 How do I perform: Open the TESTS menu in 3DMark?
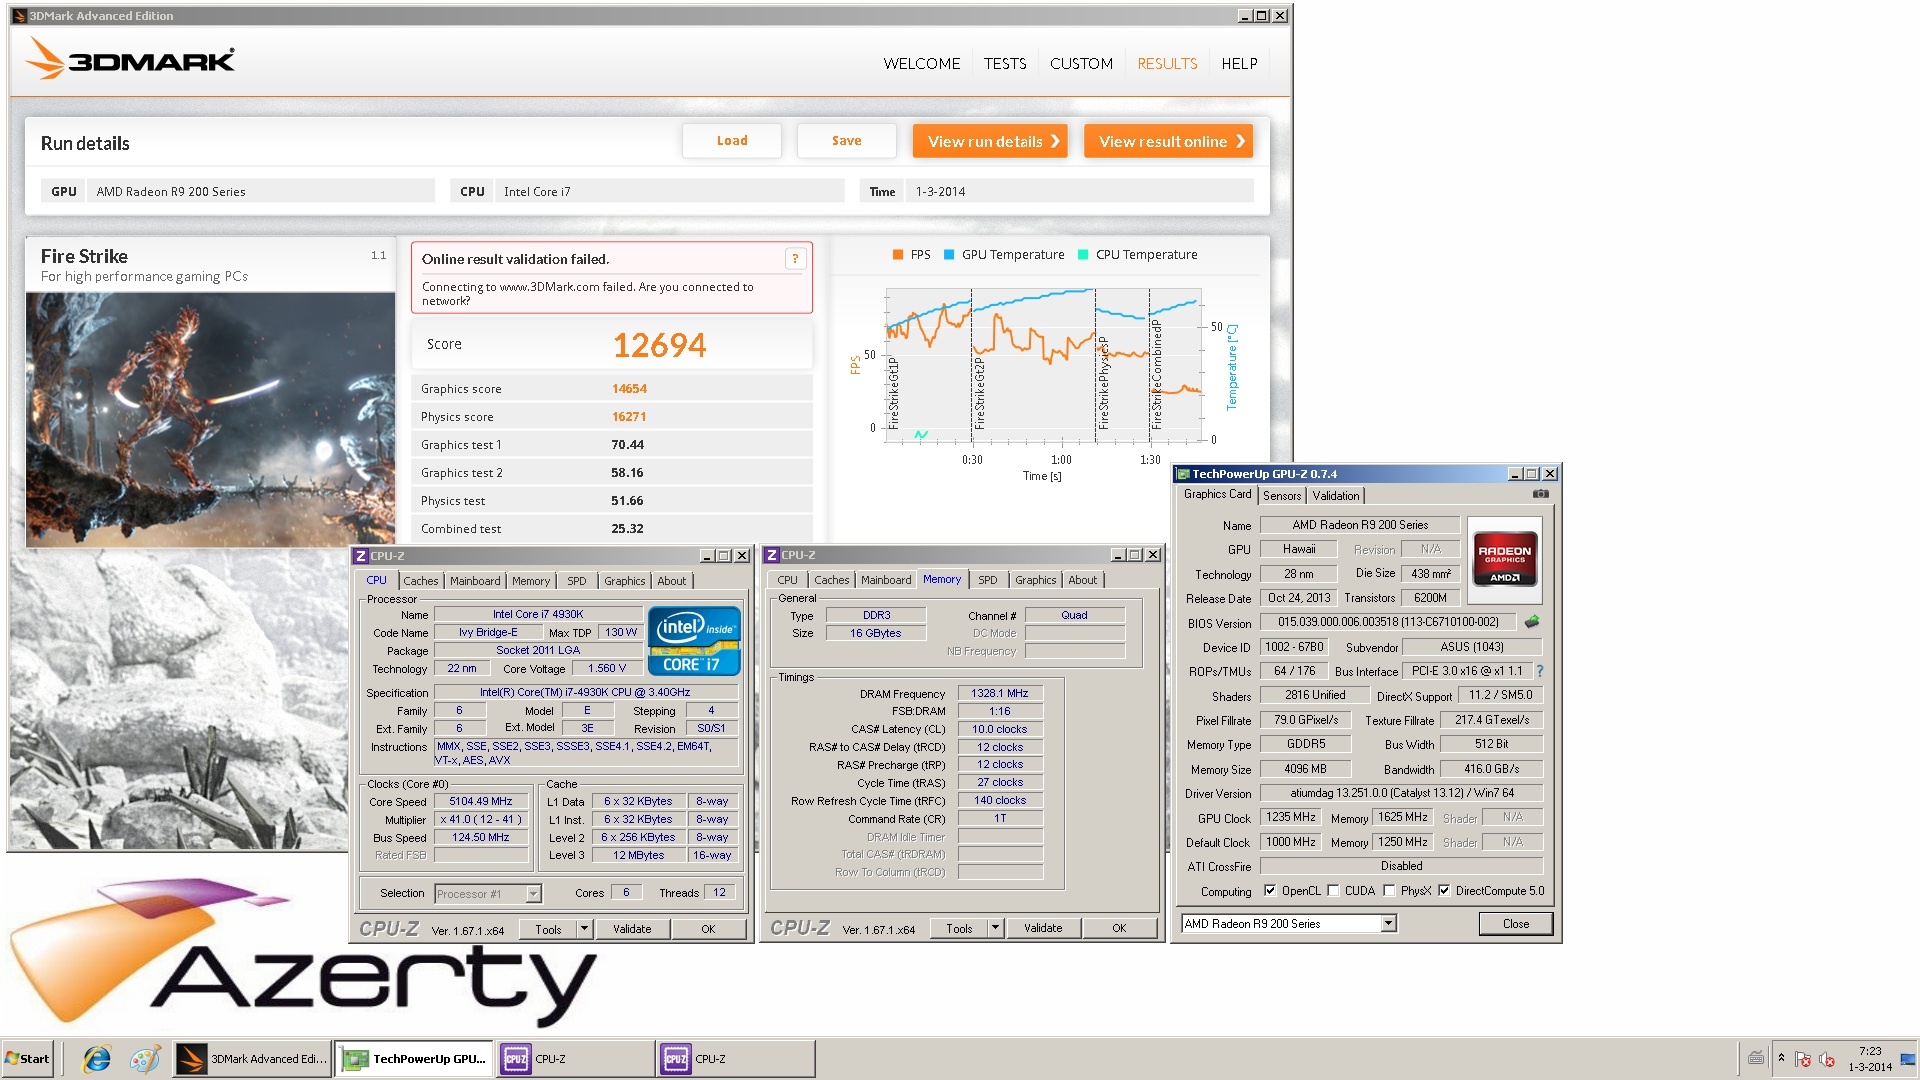tap(1004, 63)
